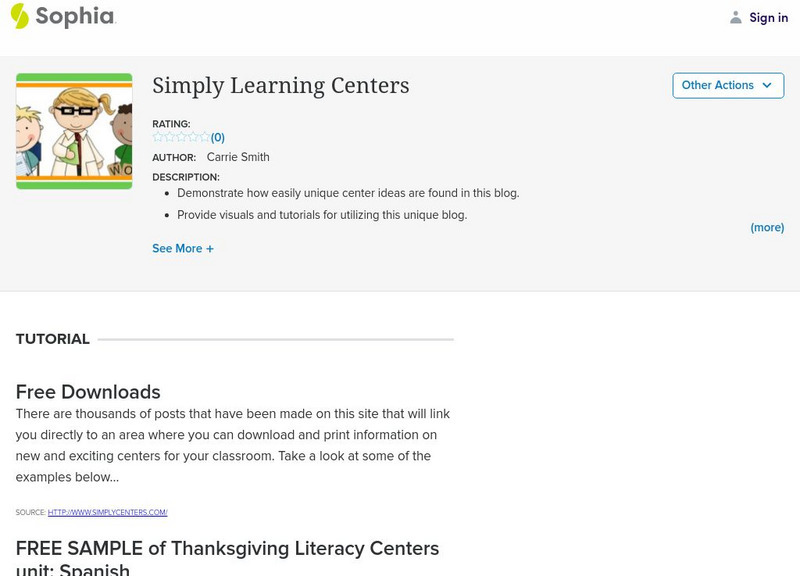The image size is (800, 576).
Task: Click the Simply Learning Centers title
Action: click(x=281, y=86)
